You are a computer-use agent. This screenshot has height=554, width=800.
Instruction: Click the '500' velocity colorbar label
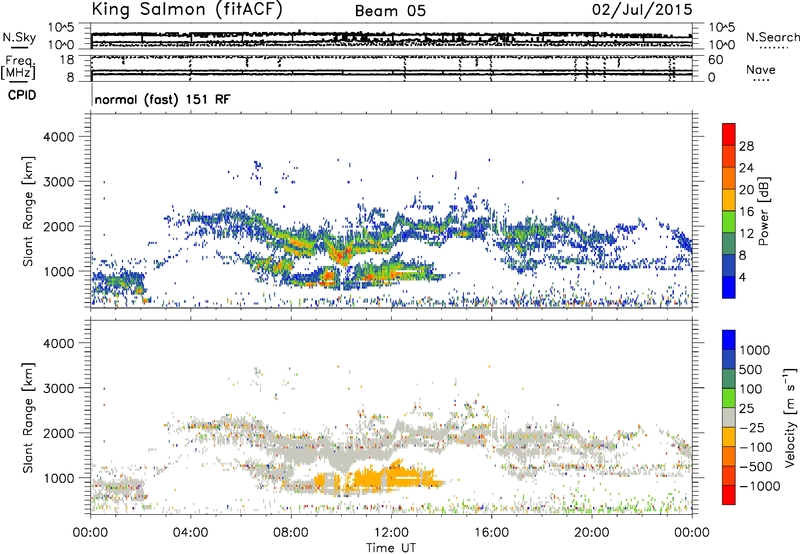pos(753,370)
